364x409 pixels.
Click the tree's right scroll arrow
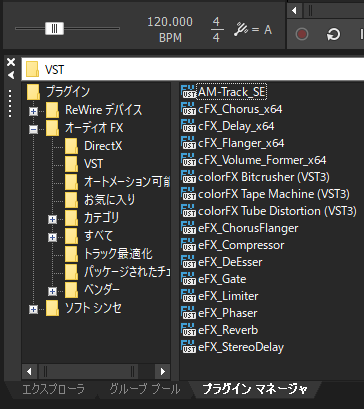click(163, 371)
